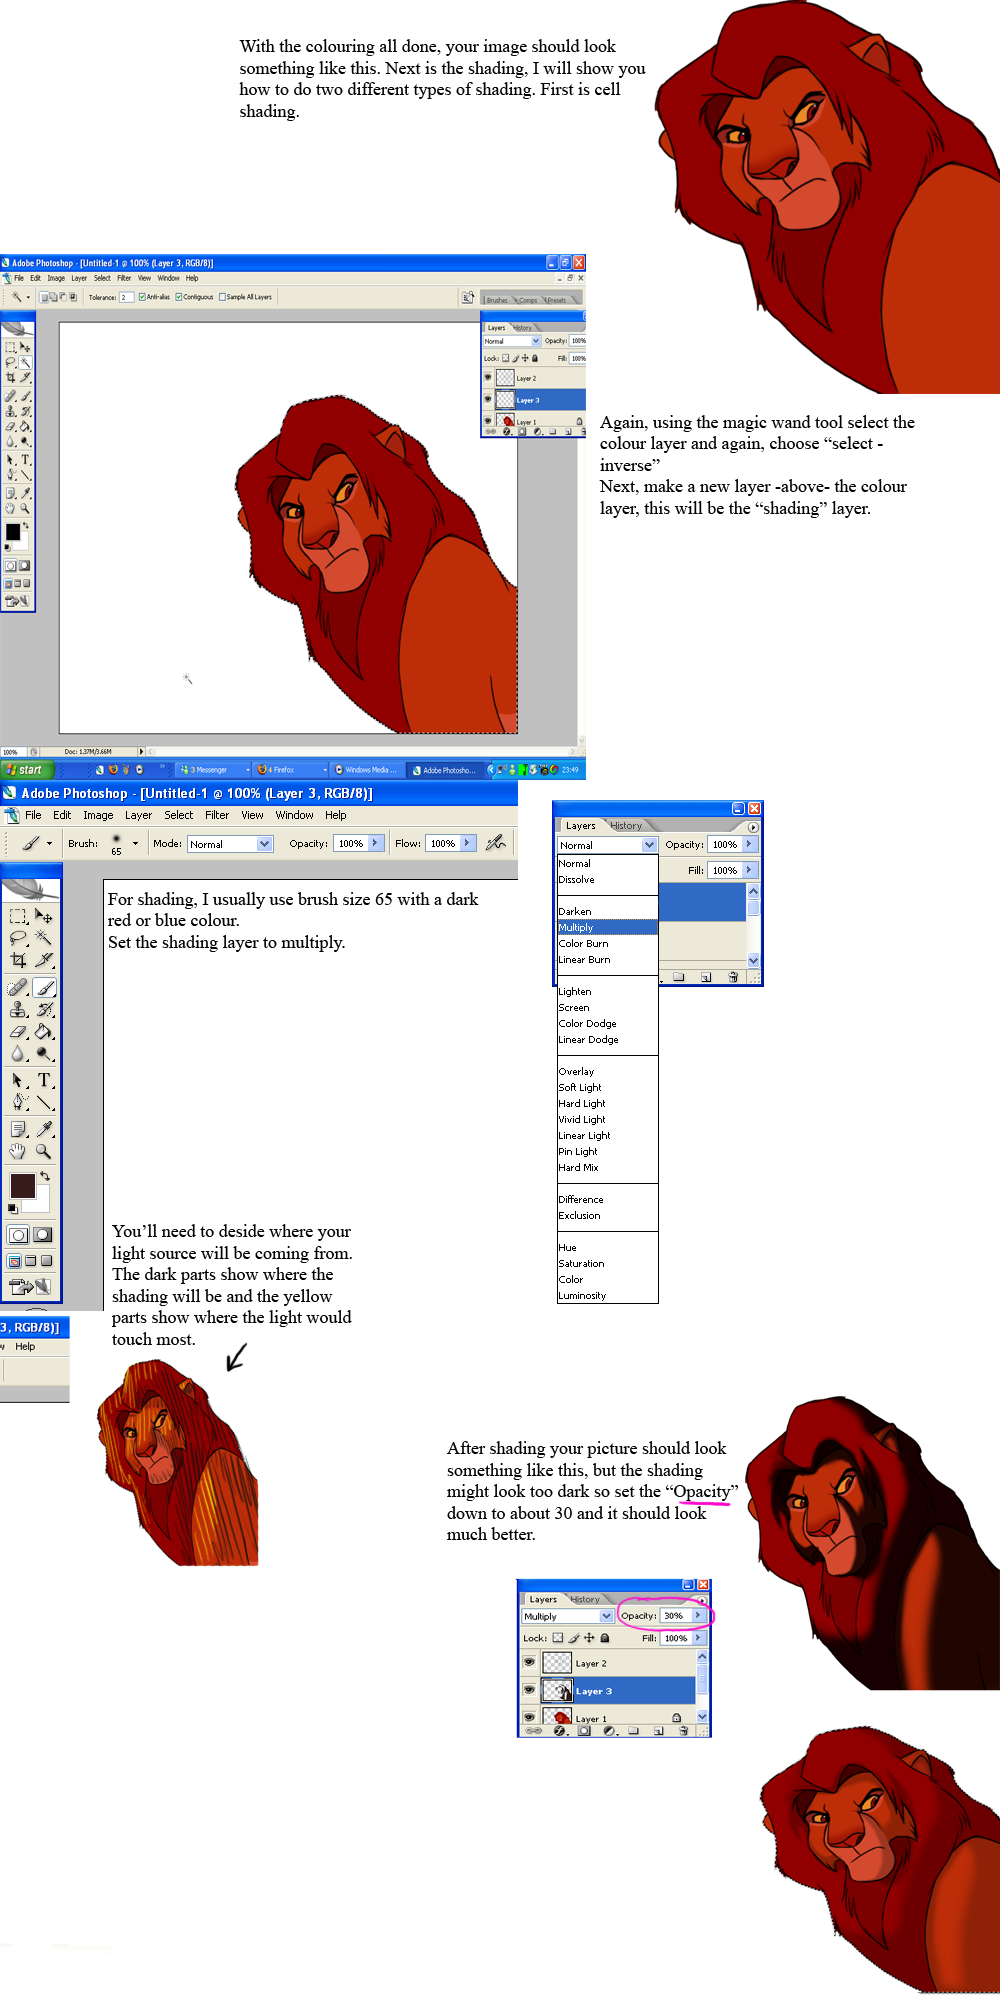Toggle lock position in the 30% opacity Layers panel
The height and width of the screenshot is (2000, 1000).
(x=589, y=1638)
